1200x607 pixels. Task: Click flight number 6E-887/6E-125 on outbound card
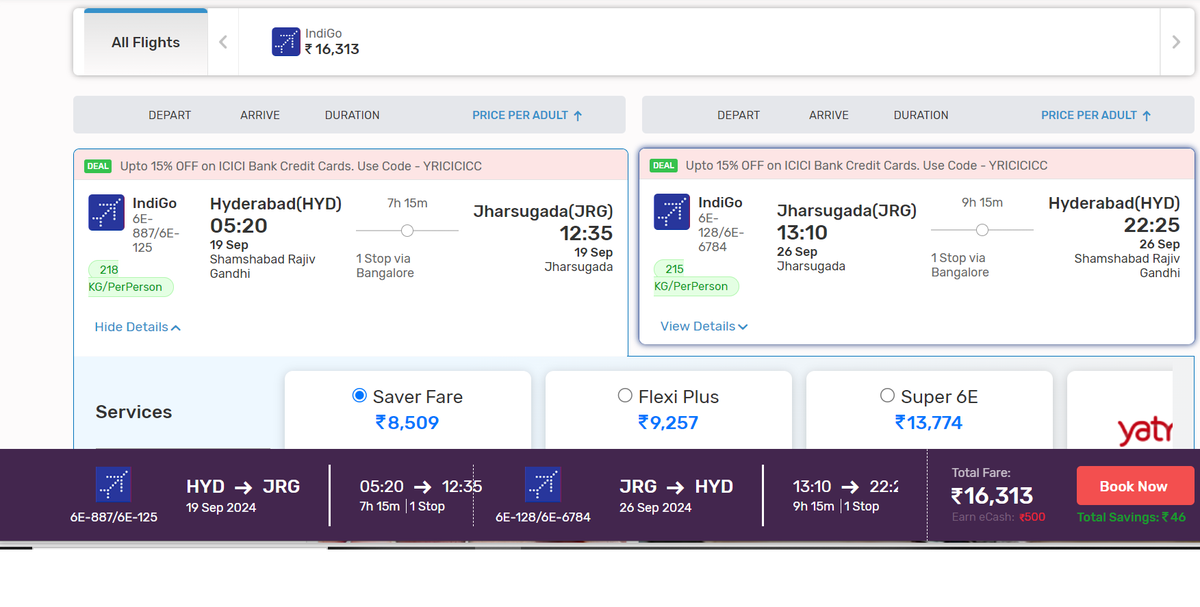[156, 232]
